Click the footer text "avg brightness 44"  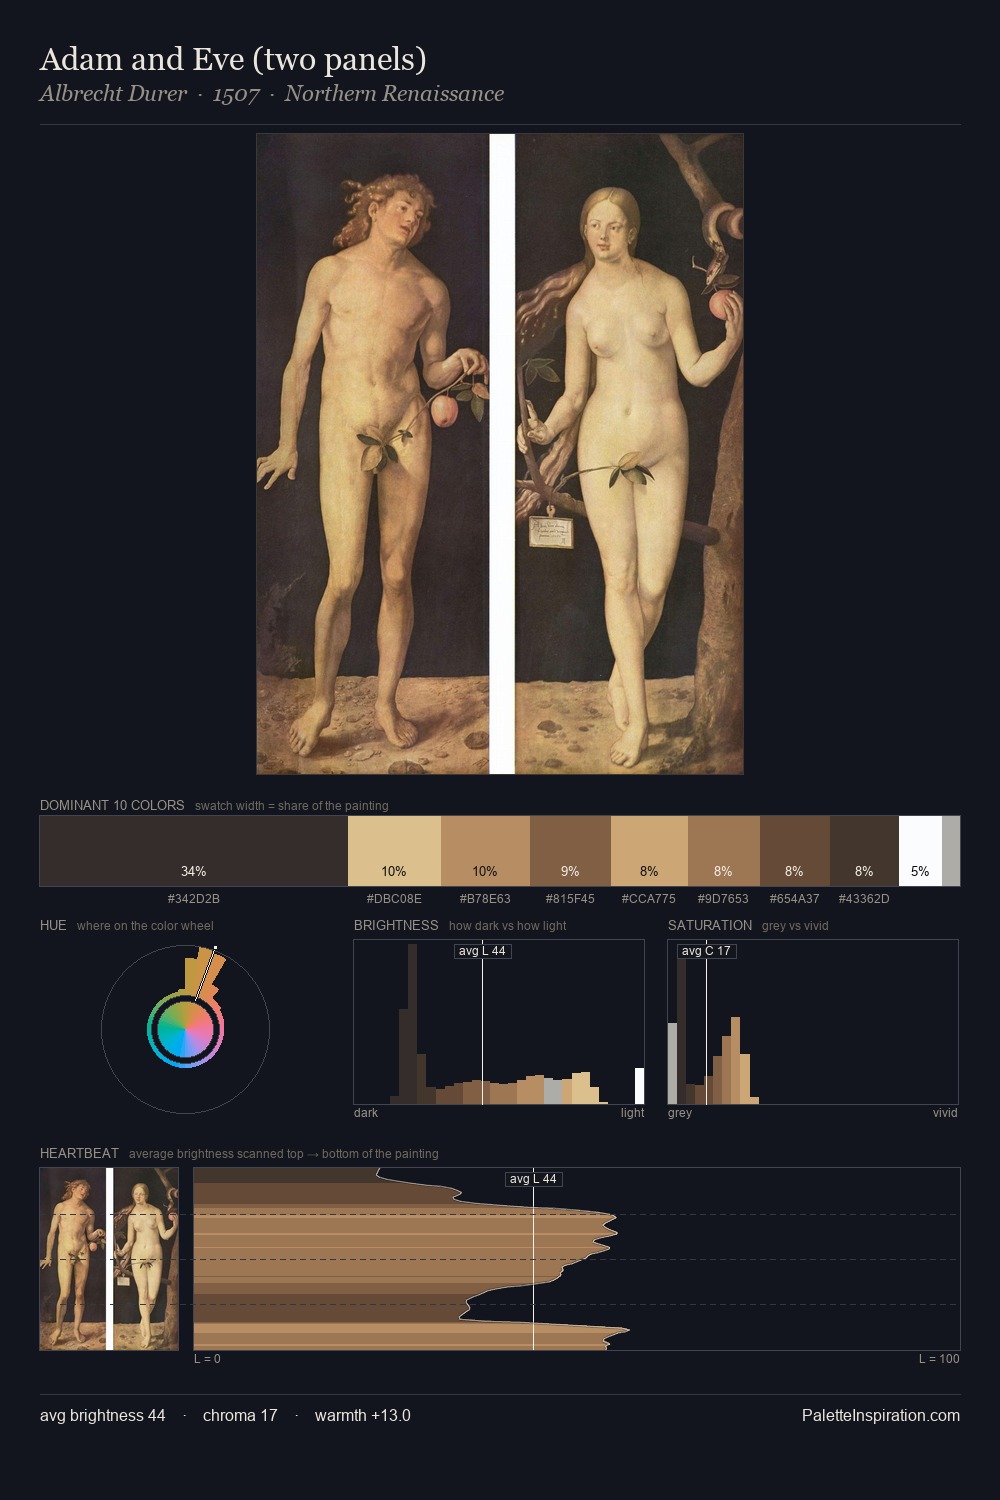point(102,1415)
